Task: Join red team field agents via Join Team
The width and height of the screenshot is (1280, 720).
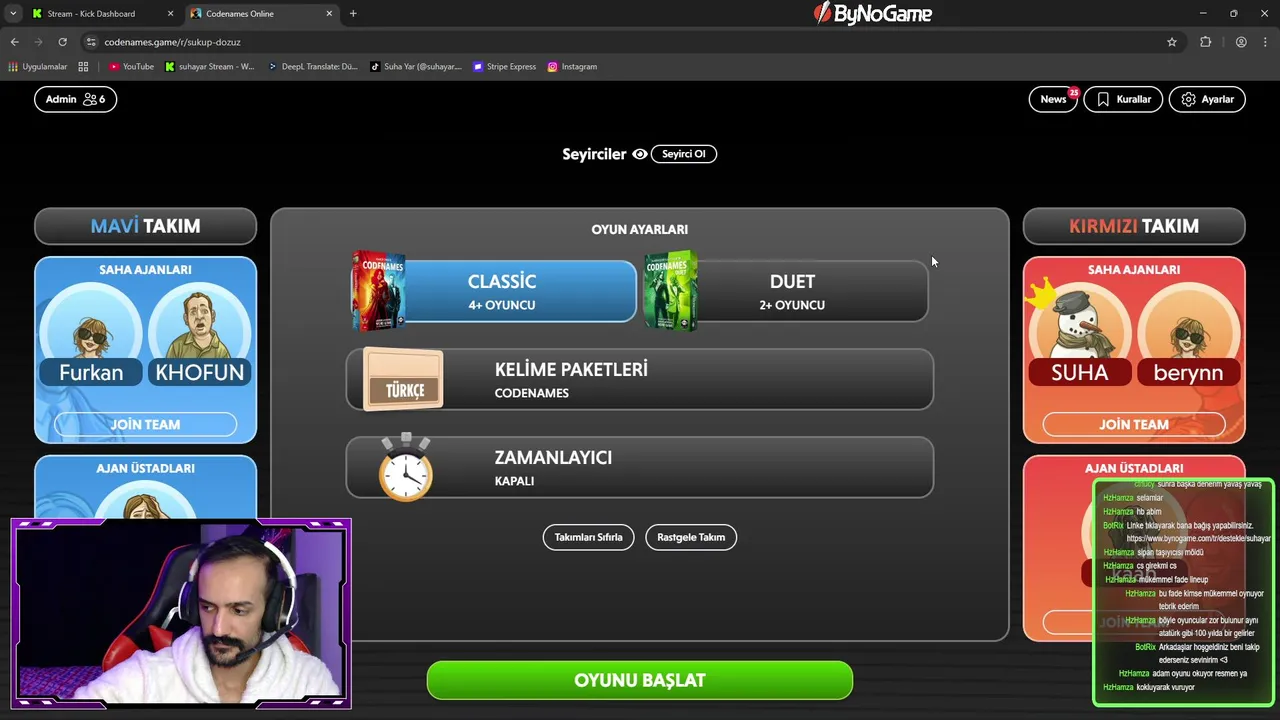Action: coord(1134,424)
